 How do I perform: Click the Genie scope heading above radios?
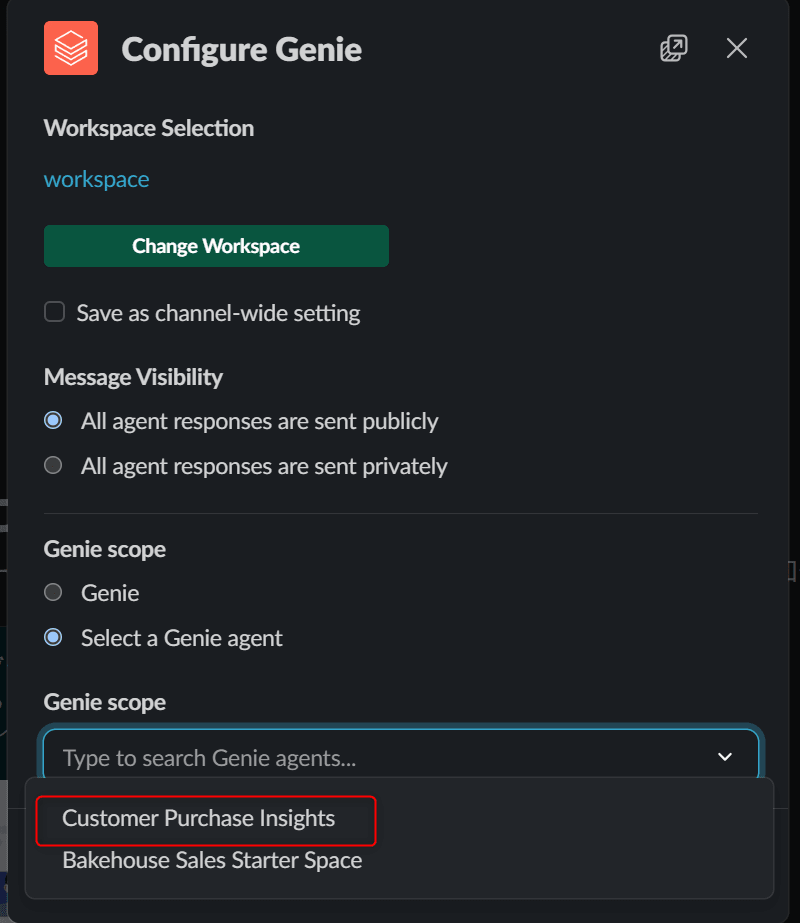tap(105, 549)
